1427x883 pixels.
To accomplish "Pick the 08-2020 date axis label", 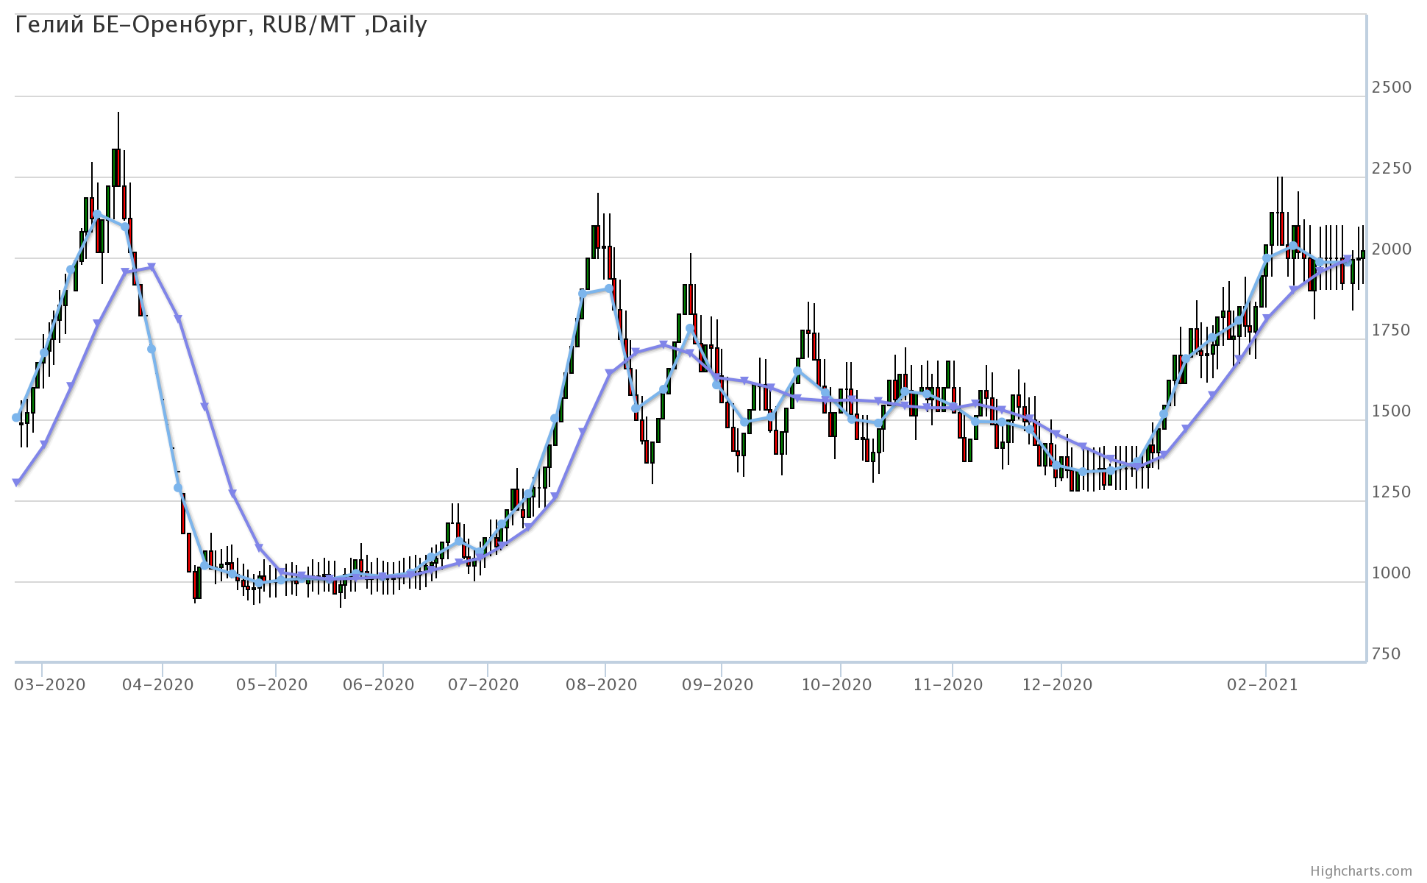I will click(x=600, y=684).
